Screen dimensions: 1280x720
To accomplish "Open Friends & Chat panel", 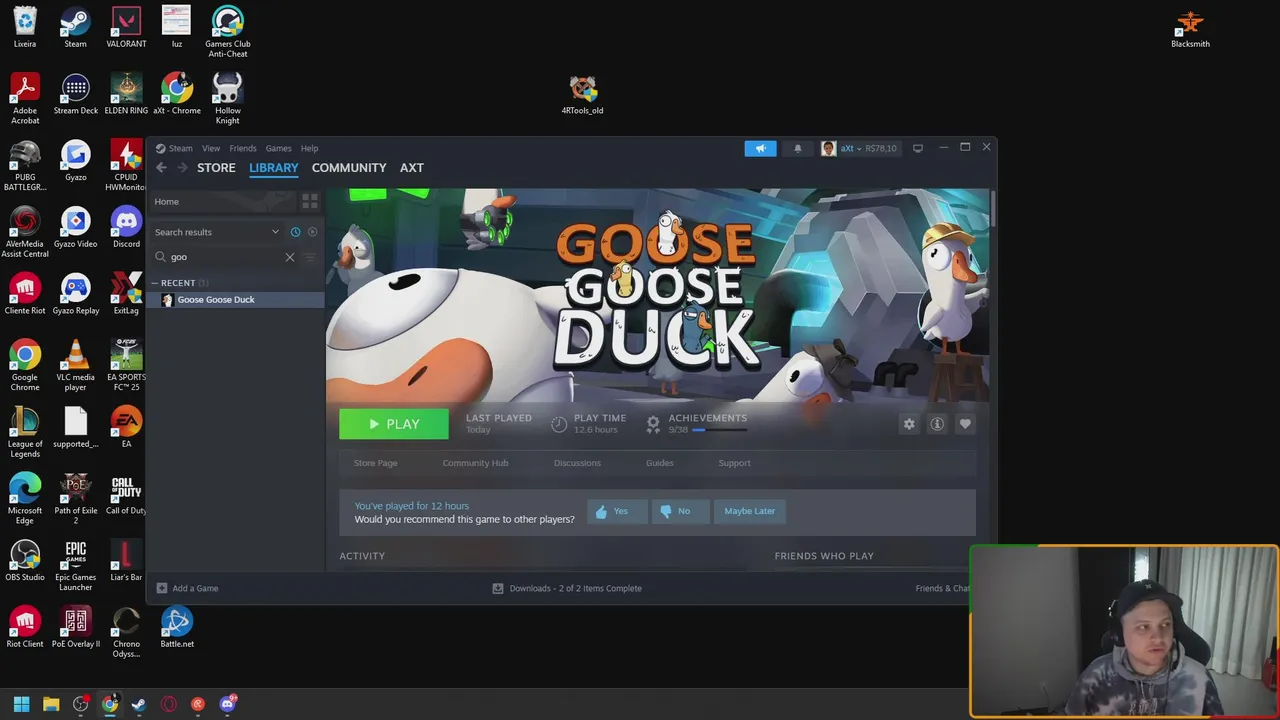I will click(942, 588).
